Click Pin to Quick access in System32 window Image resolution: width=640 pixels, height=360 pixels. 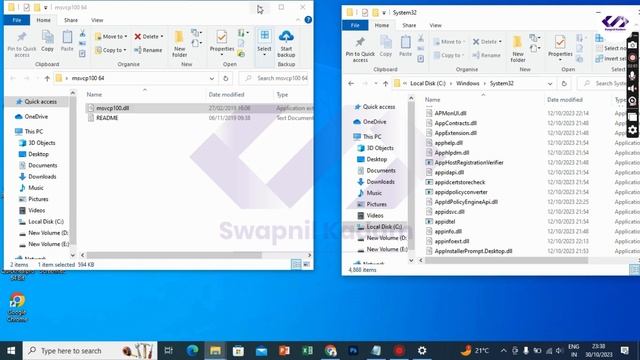[x=360, y=49]
